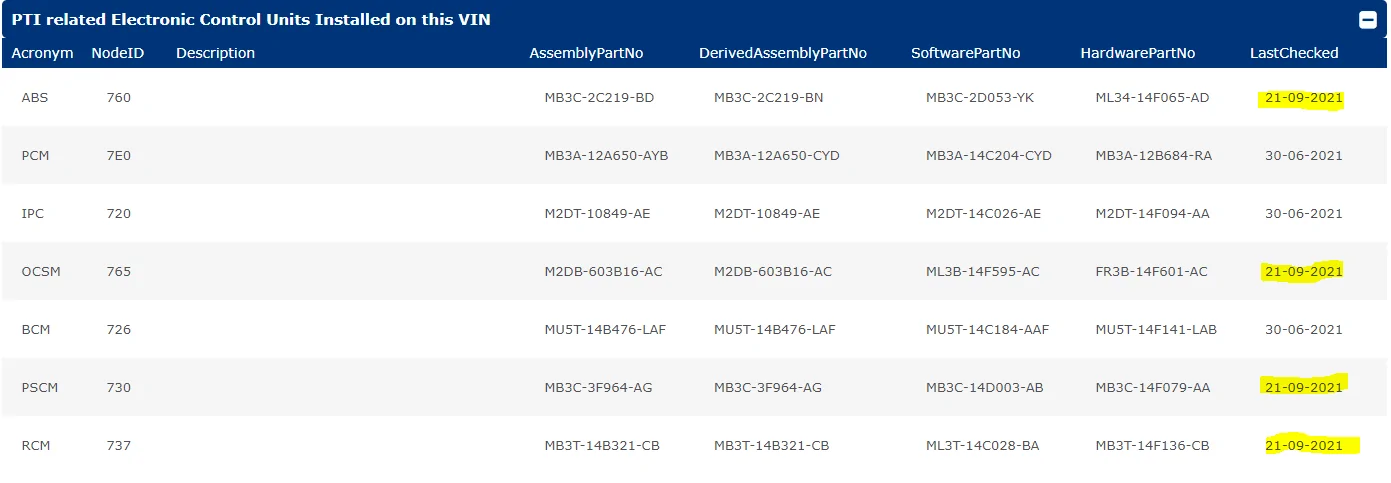
Task: Click the HardwarePartNo column header
Action: (1137, 53)
